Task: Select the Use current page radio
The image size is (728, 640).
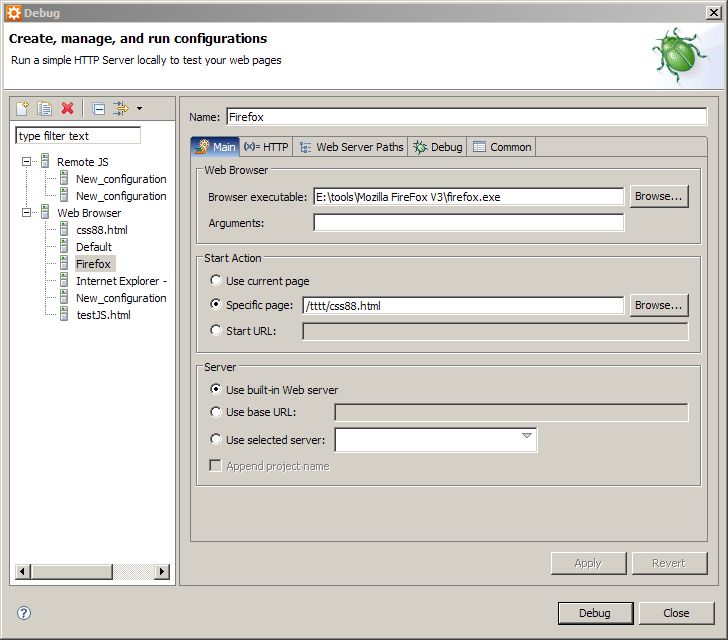Action: click(x=216, y=281)
